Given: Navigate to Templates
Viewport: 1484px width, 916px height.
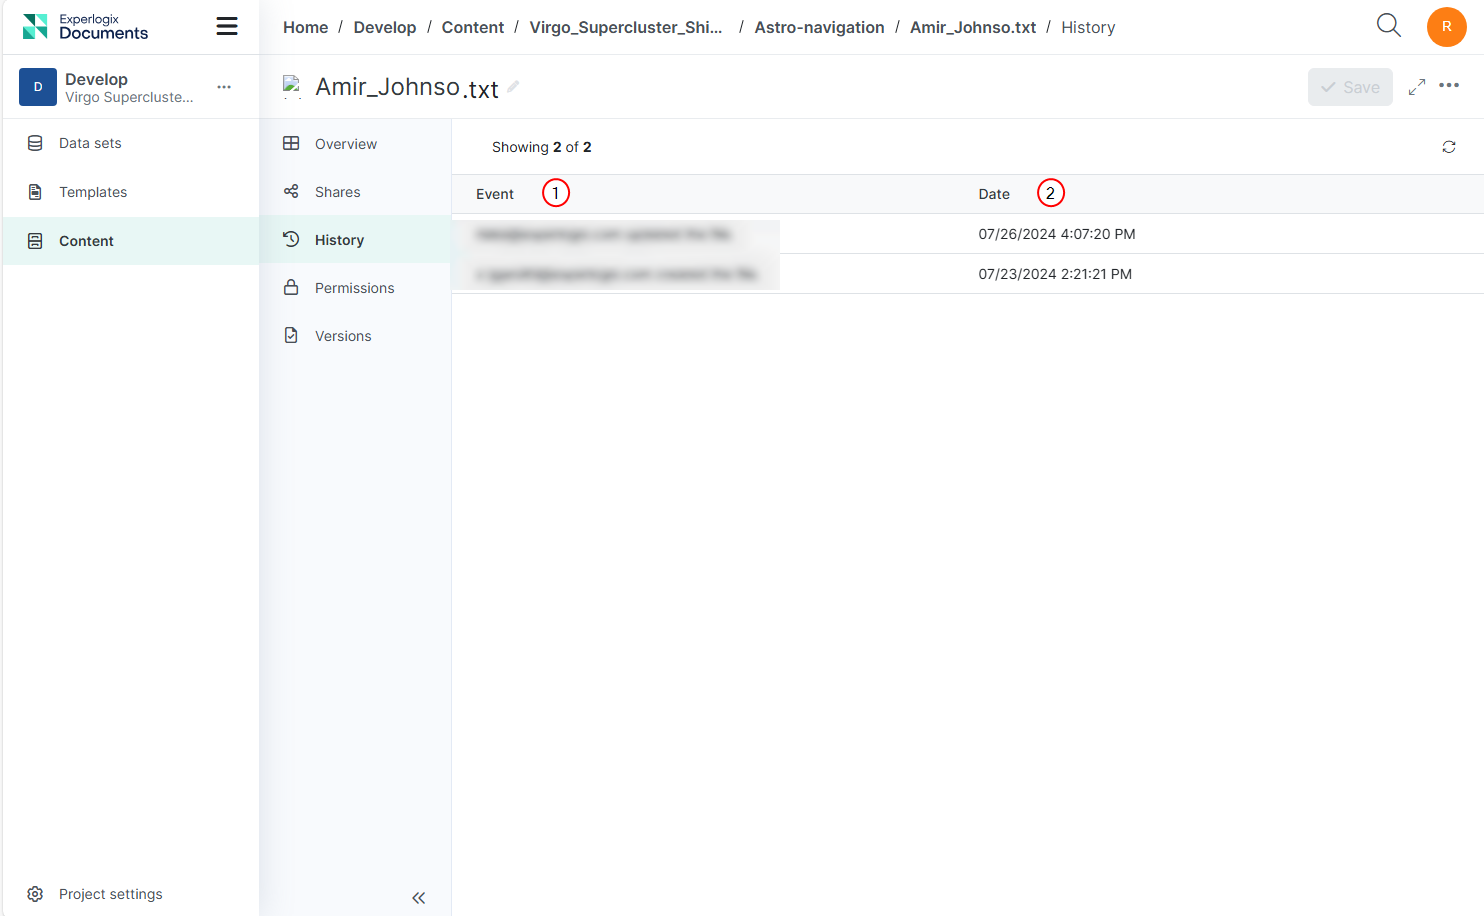Looking at the screenshot, I should click(x=93, y=192).
